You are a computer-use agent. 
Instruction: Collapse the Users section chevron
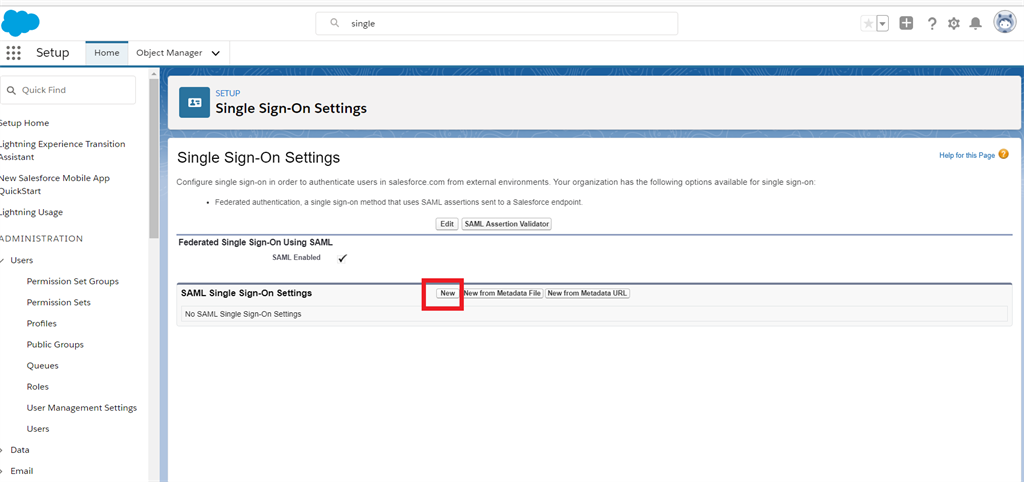tap(3, 260)
